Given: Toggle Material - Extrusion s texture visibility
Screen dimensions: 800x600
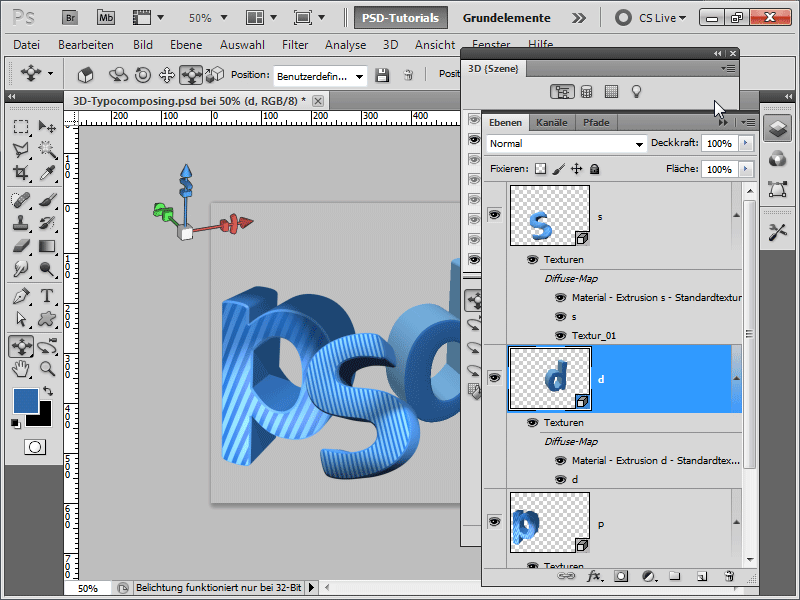Looking at the screenshot, I should [x=560, y=297].
